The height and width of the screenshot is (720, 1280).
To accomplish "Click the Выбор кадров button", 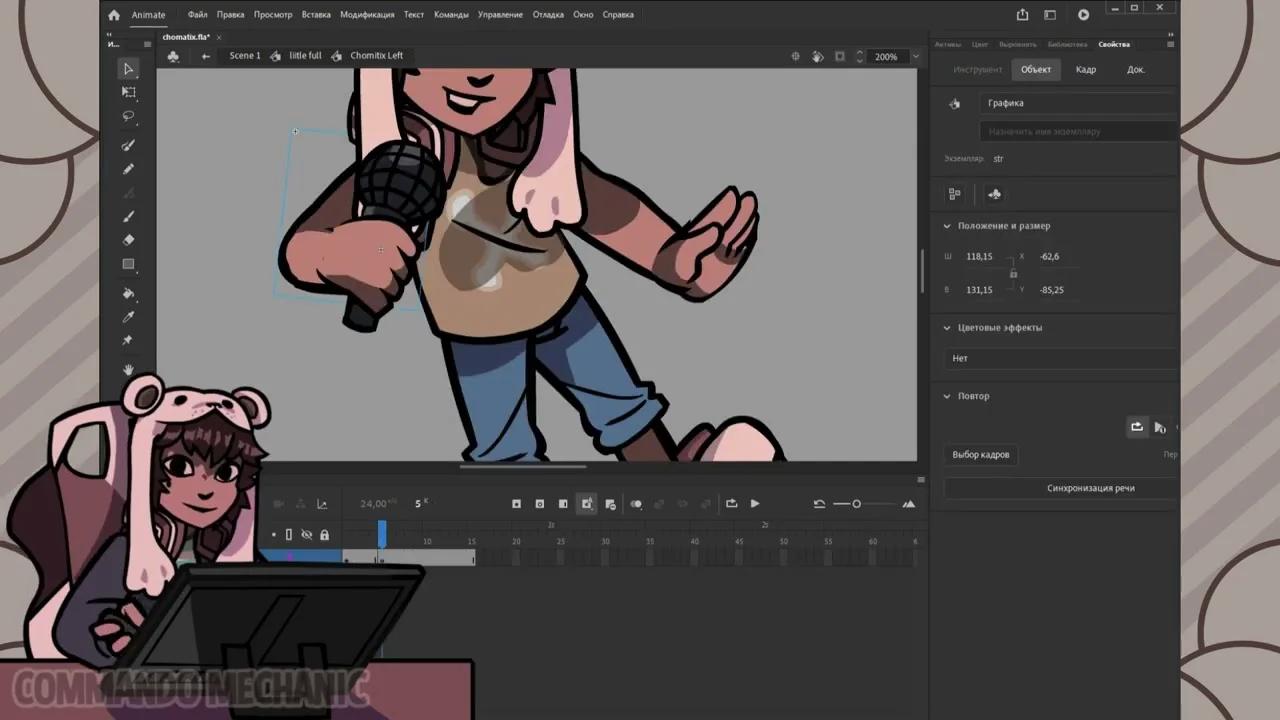I will (x=980, y=455).
